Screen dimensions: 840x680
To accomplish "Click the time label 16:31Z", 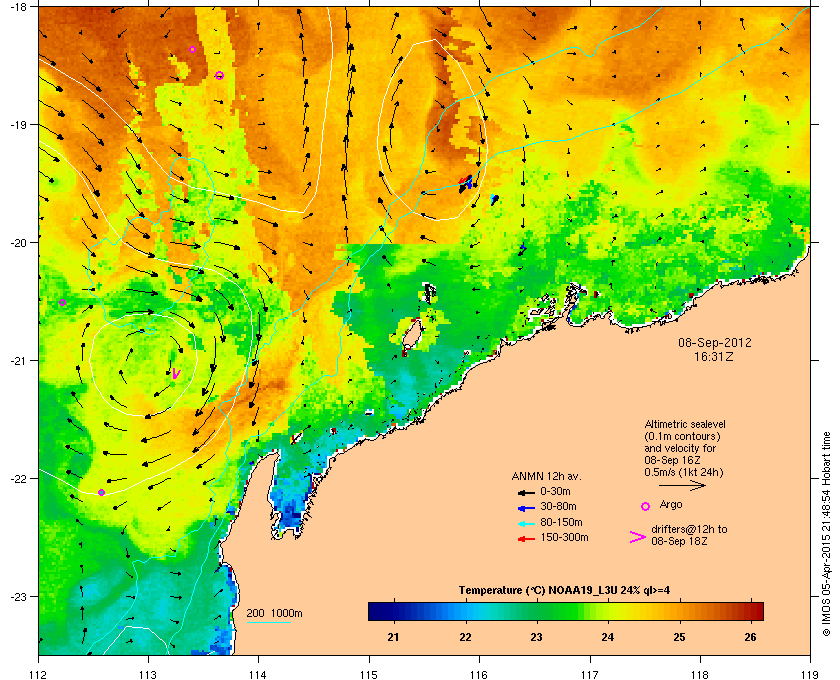I will pyautogui.click(x=714, y=356).
